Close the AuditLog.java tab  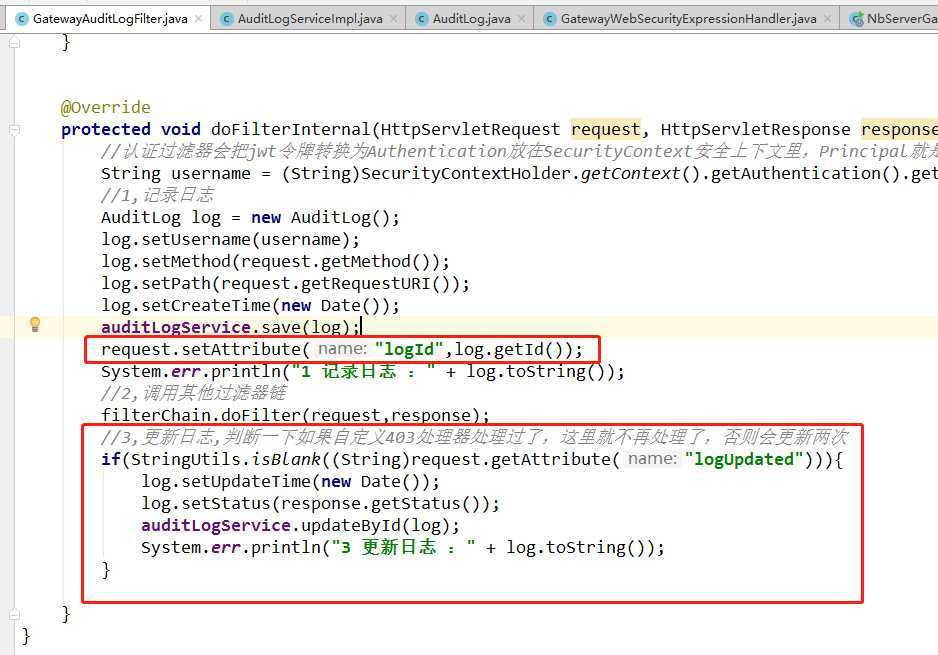pos(522,19)
